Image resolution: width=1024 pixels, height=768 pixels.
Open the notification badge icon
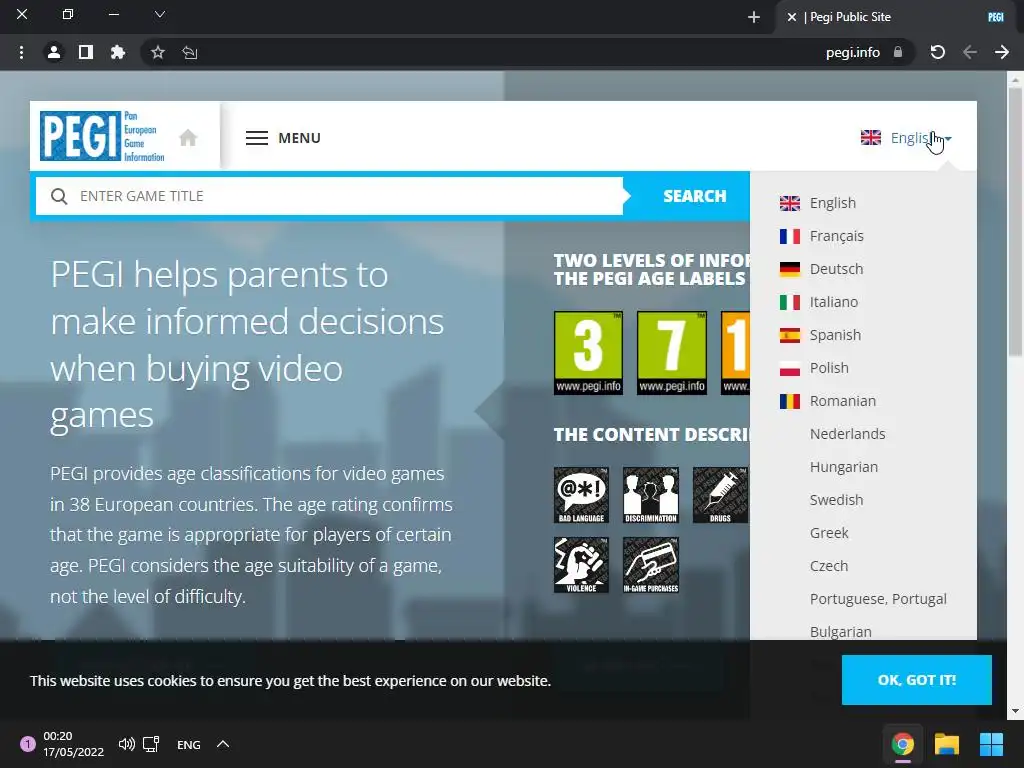27,744
